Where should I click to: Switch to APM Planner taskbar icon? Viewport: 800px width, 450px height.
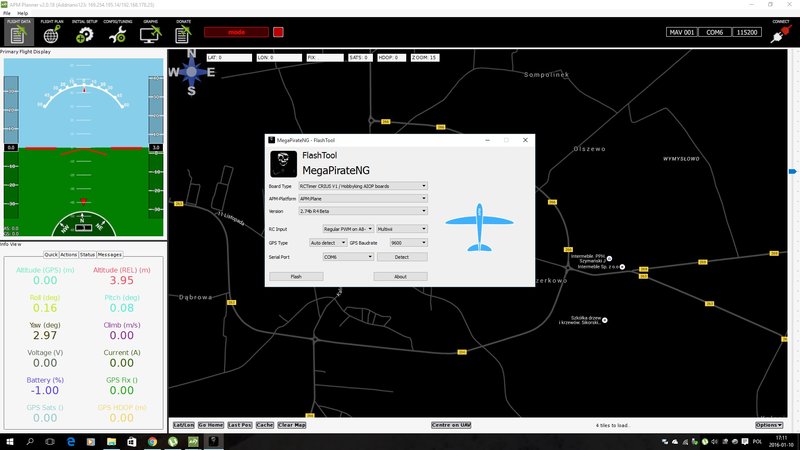click(x=193, y=442)
